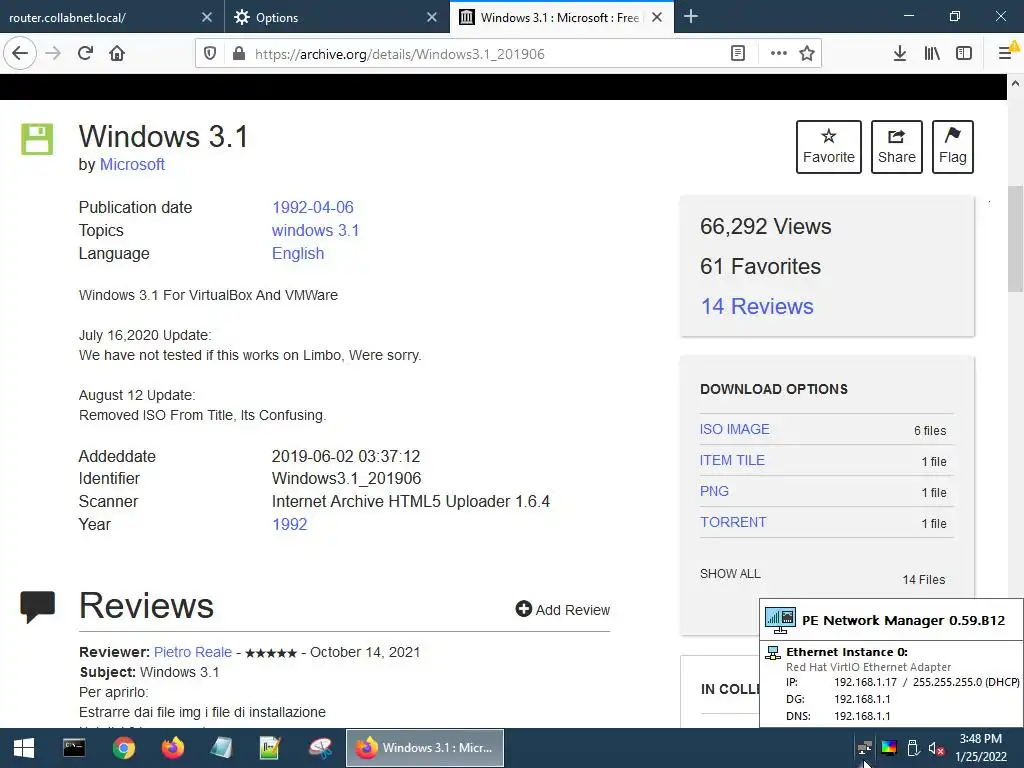The height and width of the screenshot is (768, 1024).
Task: Click the scrollbar up arrow
Action: click(x=1015, y=84)
